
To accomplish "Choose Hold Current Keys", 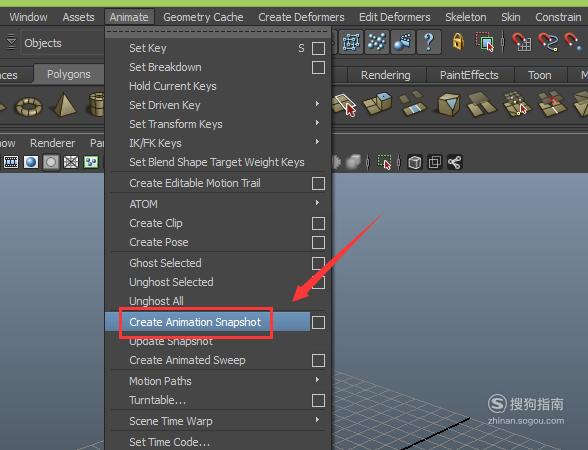I will click(x=172, y=86).
